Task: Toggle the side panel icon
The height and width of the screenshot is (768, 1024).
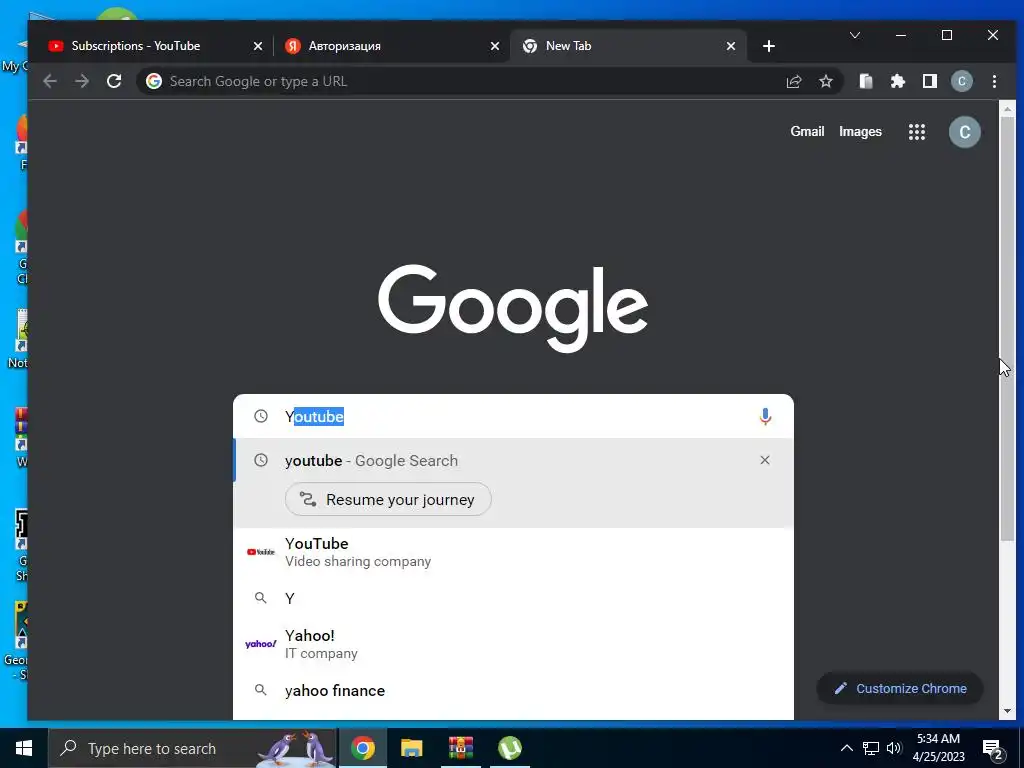Action: [x=929, y=81]
